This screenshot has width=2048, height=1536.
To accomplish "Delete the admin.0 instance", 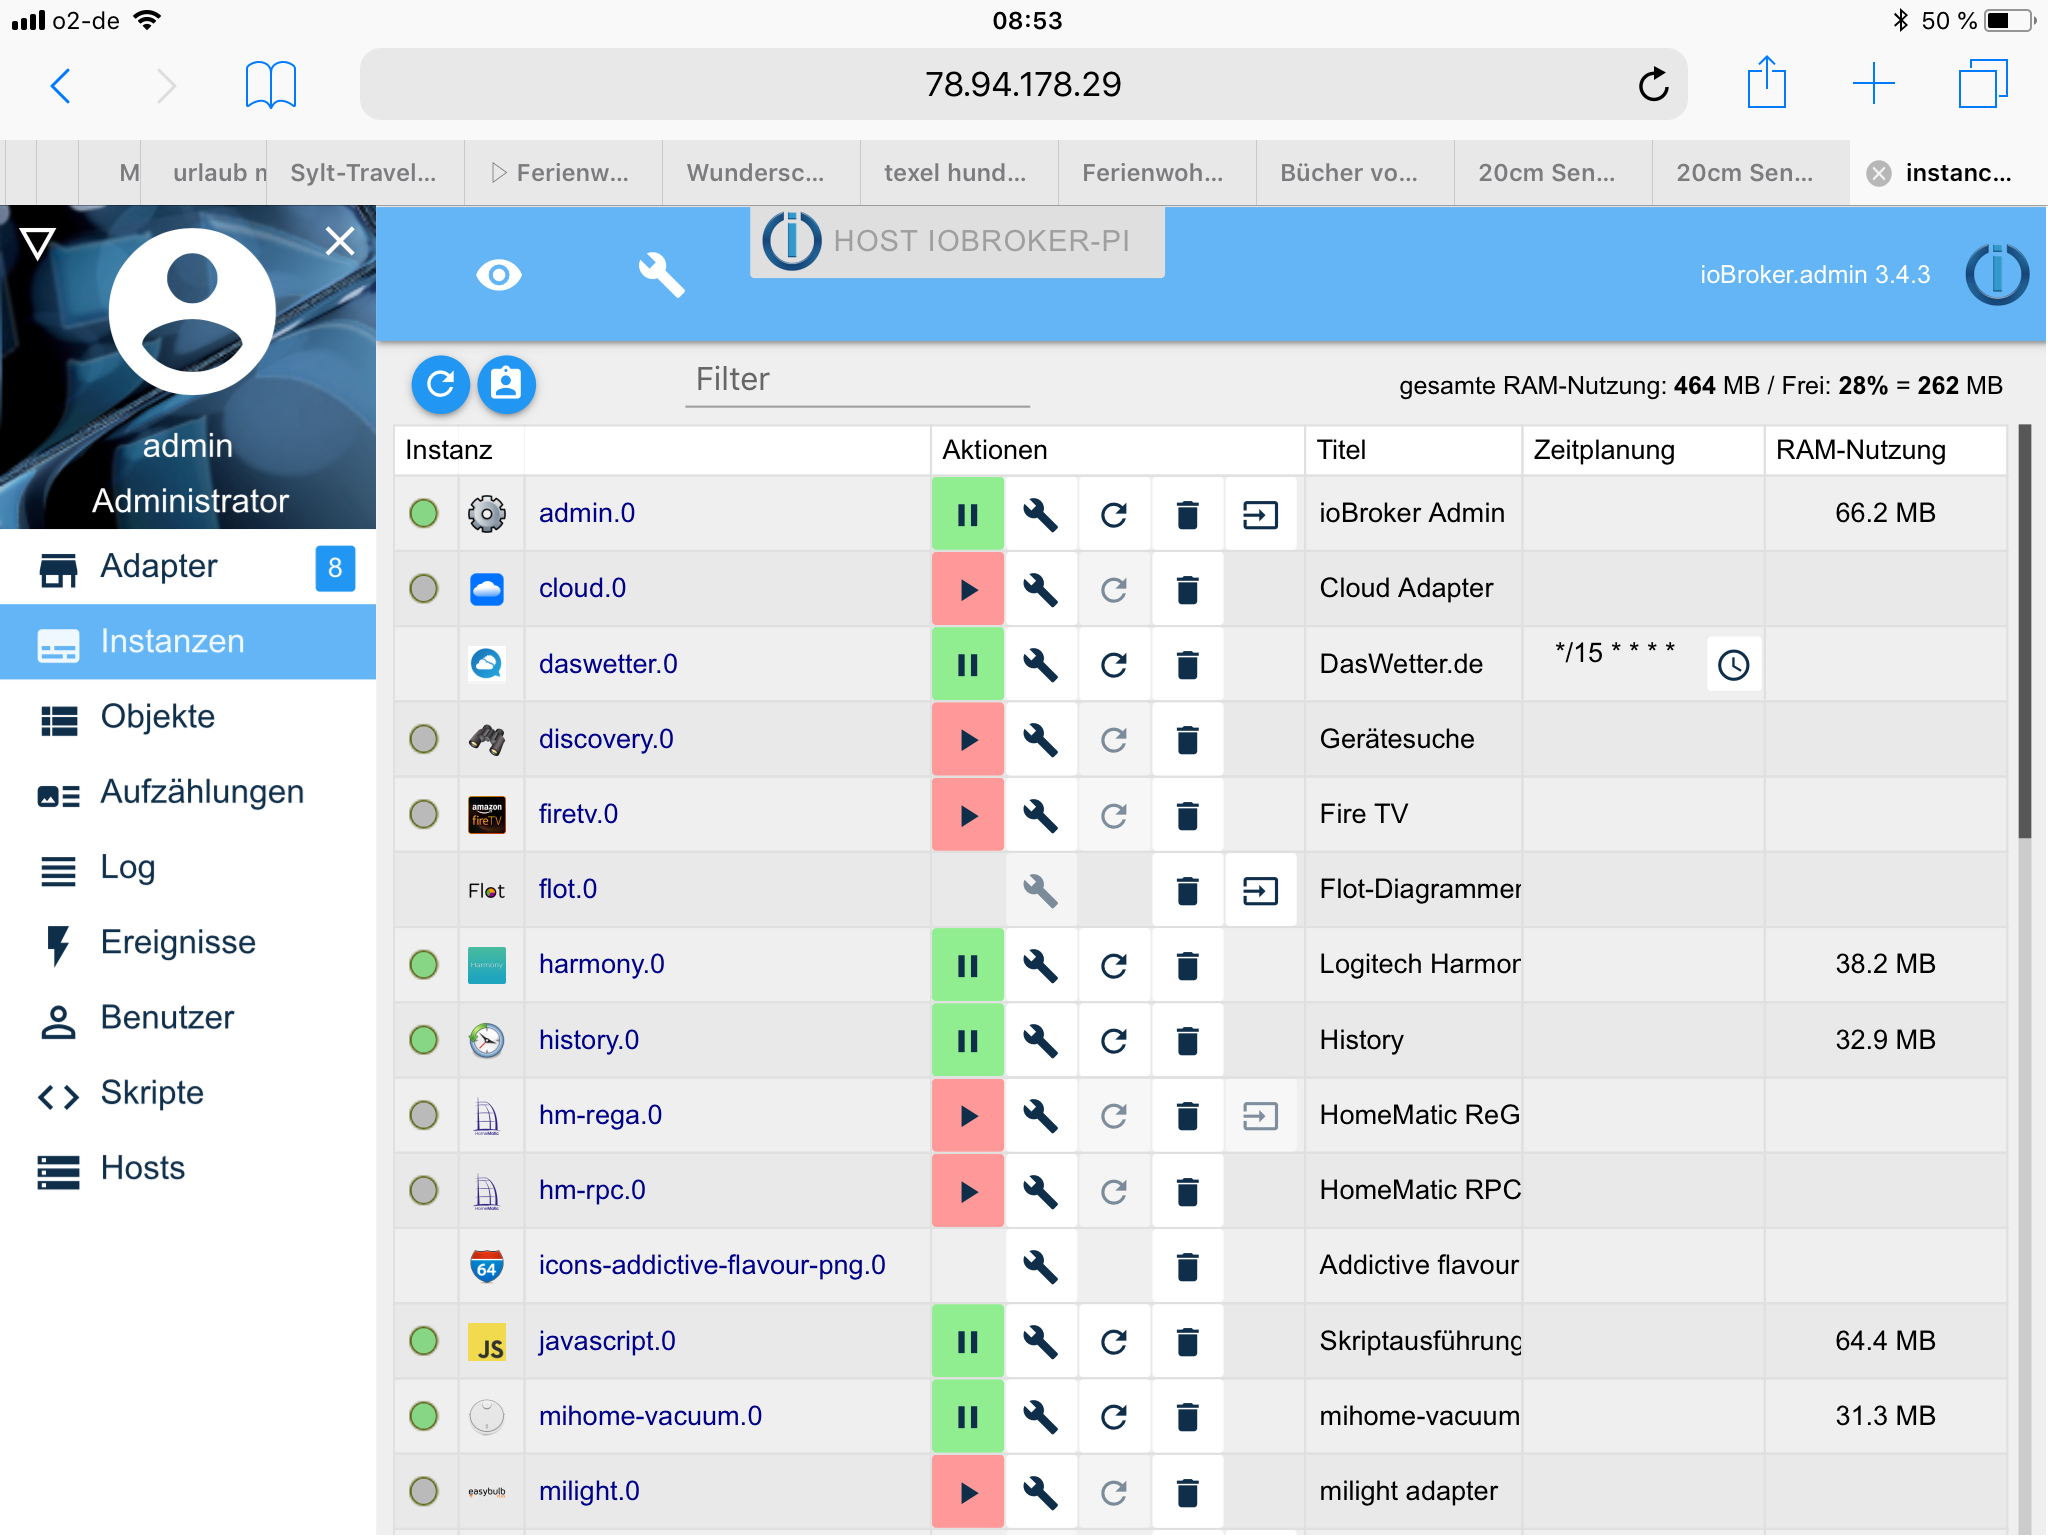I will (x=1188, y=514).
